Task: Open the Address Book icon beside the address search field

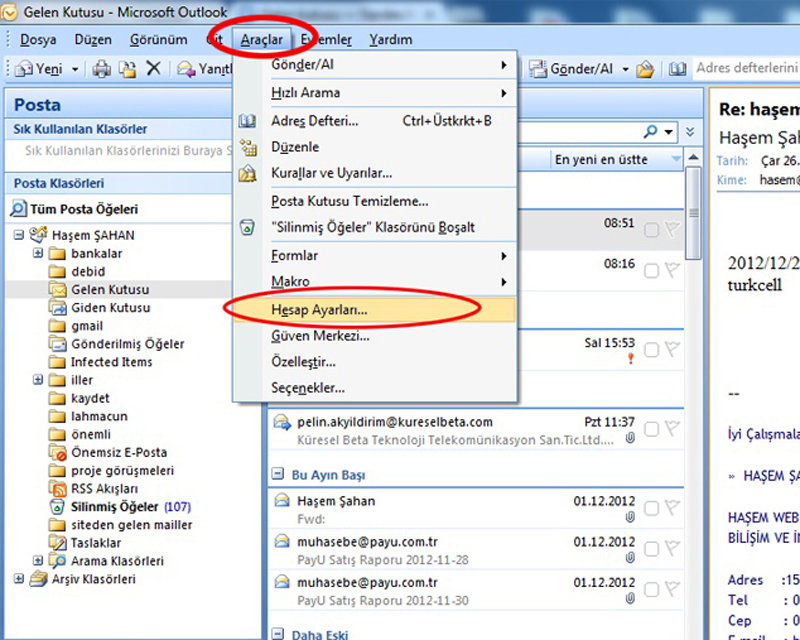Action: (x=677, y=68)
